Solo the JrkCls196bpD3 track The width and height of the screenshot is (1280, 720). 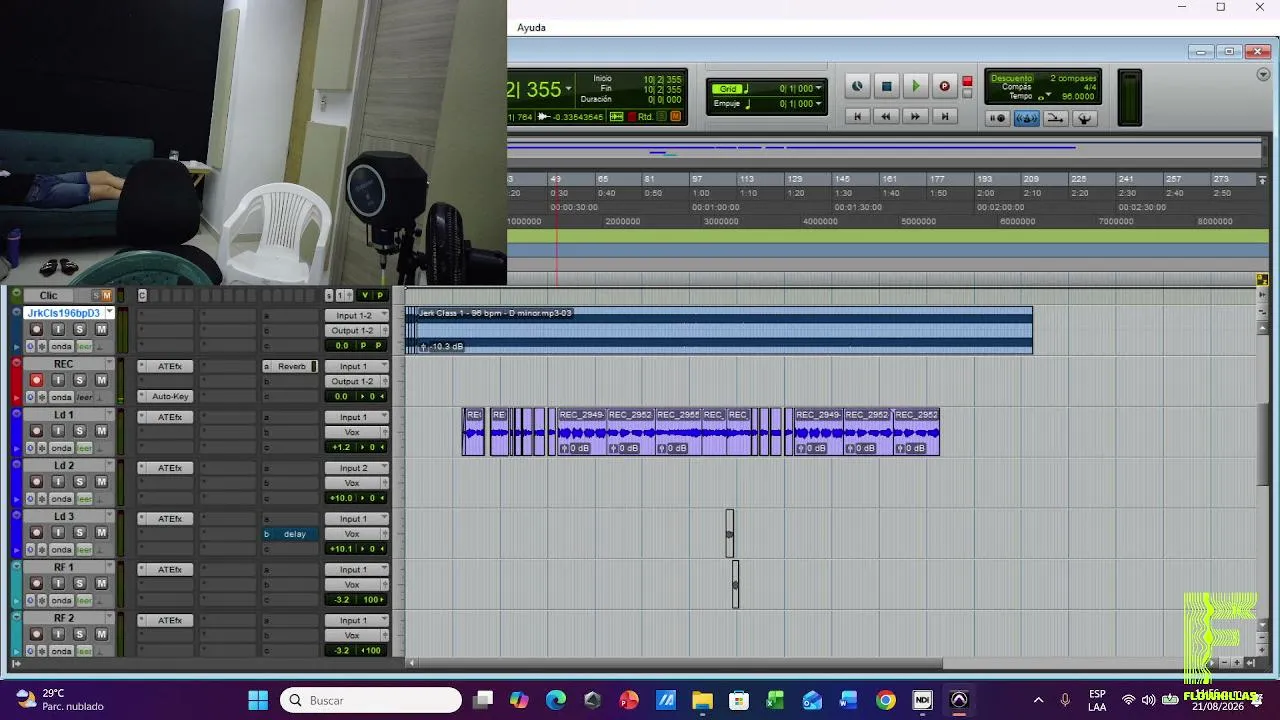79,329
